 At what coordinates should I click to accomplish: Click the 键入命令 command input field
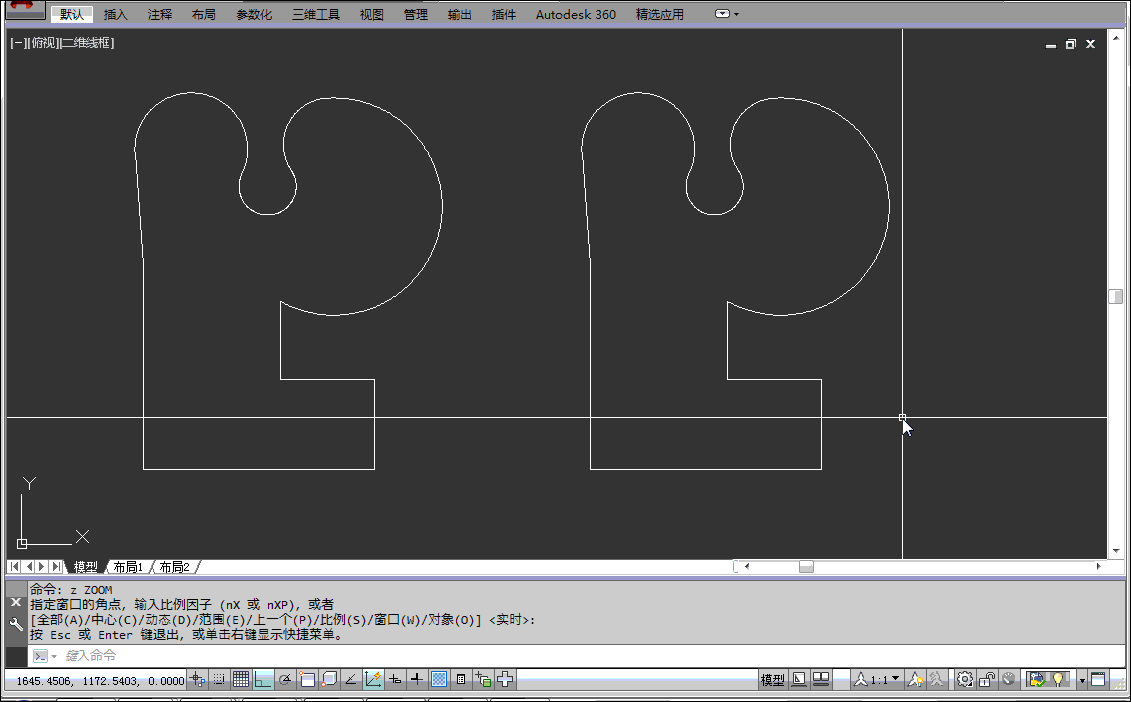(x=577, y=656)
